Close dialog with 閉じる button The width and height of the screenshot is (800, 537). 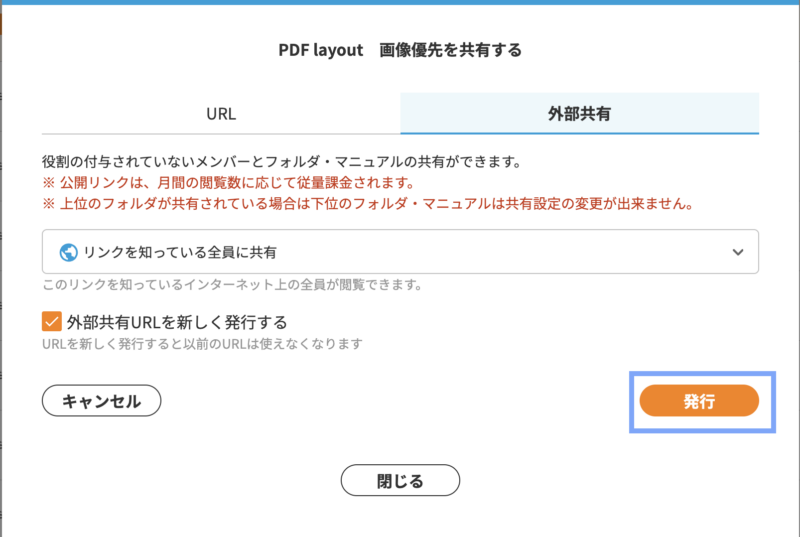[x=400, y=480]
